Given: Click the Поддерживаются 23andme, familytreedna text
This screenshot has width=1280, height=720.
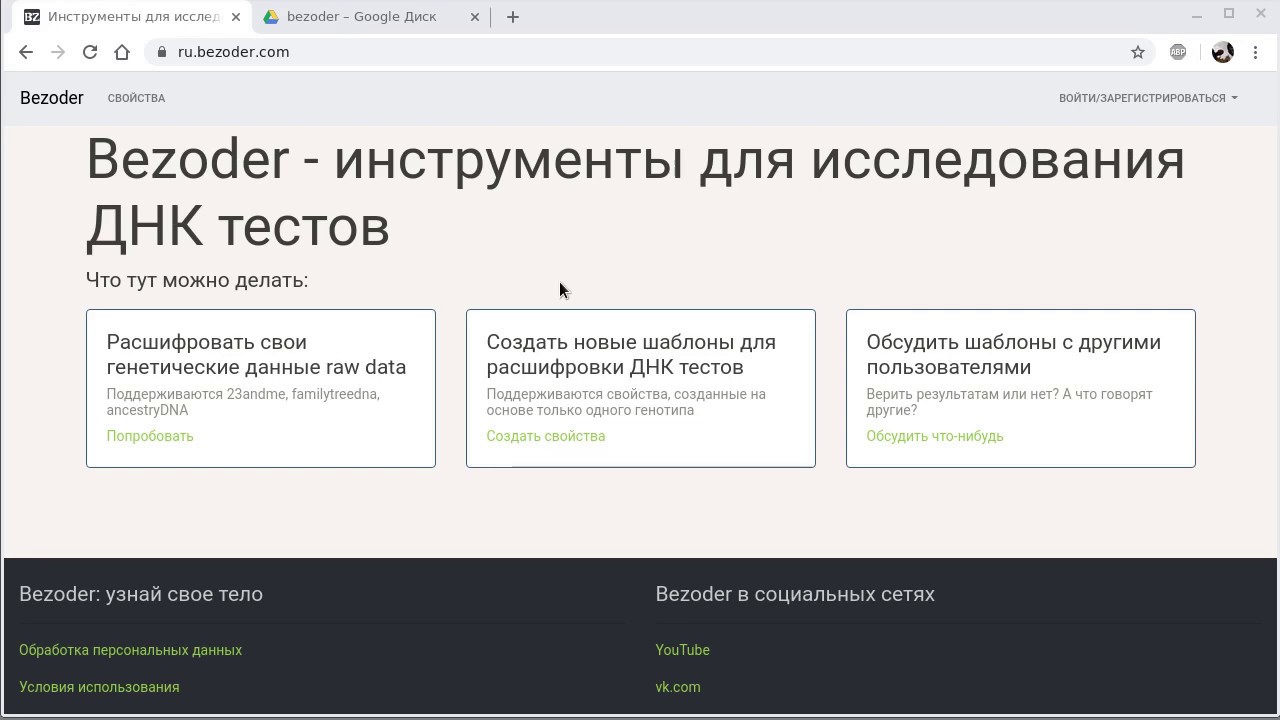Looking at the screenshot, I should click(x=243, y=402).
